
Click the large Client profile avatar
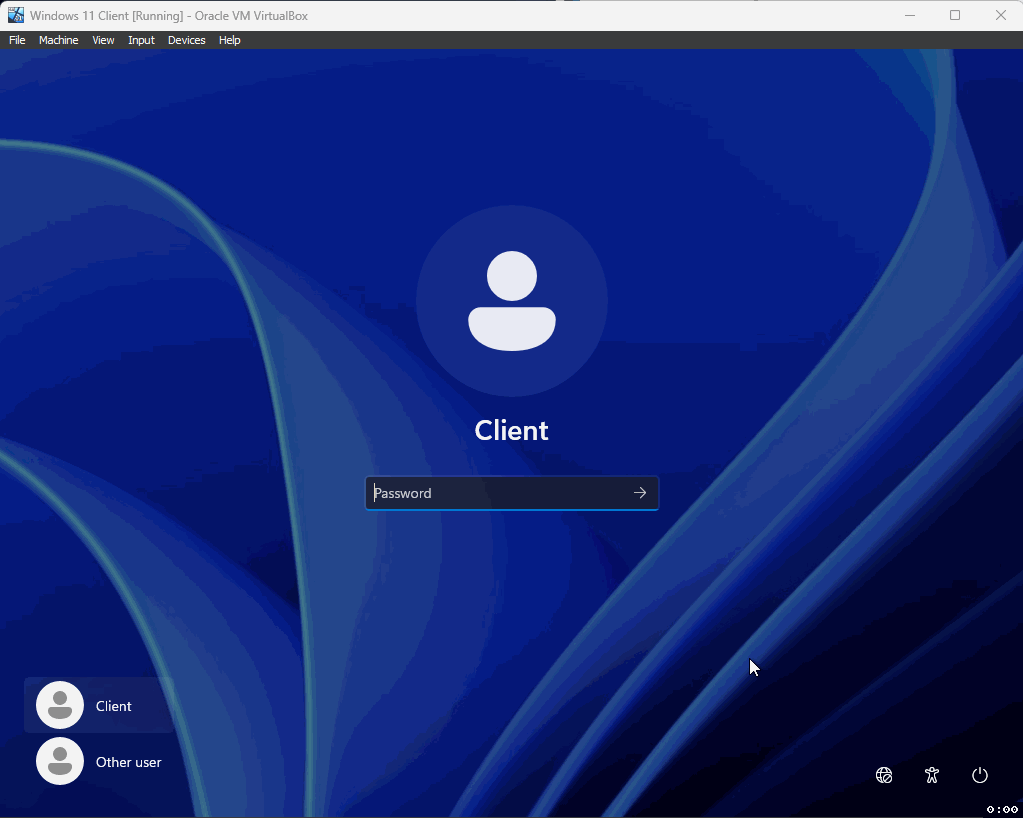[x=511, y=300]
